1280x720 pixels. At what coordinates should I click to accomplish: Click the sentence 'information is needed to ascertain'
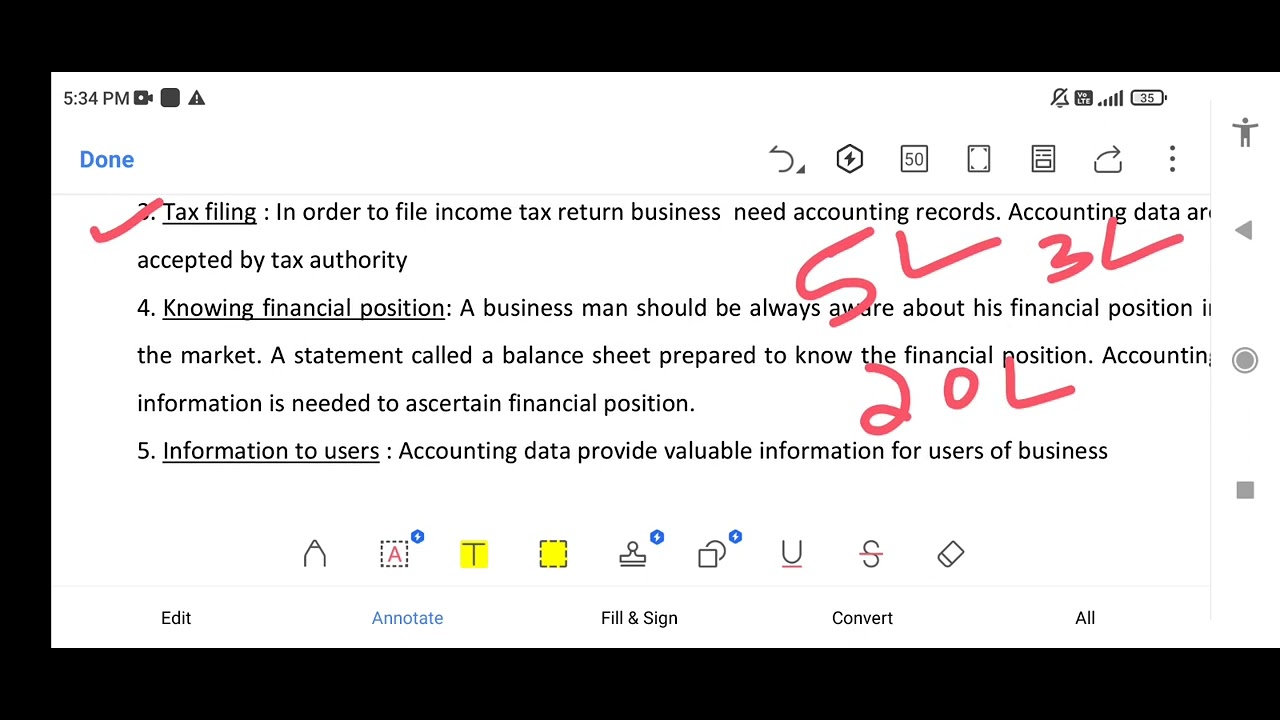(320, 403)
